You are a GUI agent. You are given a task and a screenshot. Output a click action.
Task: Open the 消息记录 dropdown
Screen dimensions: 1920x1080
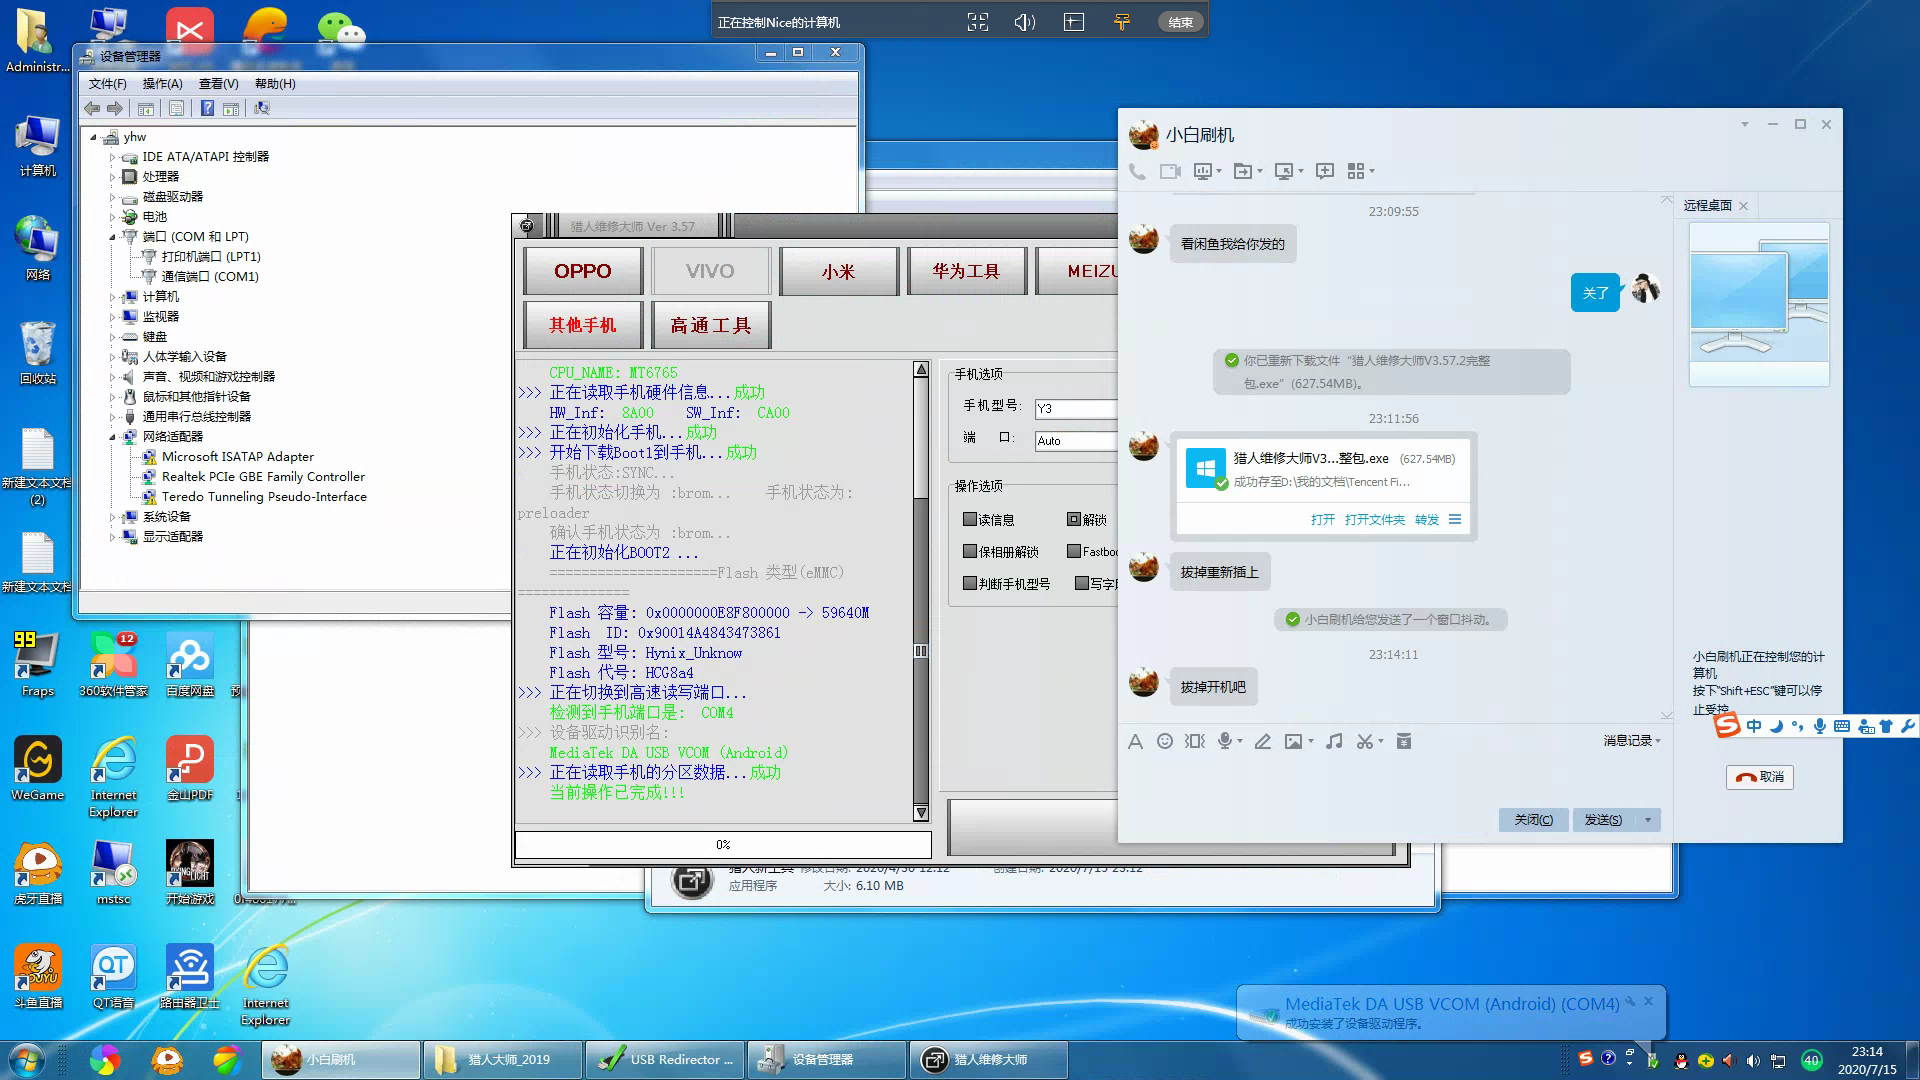(x=1632, y=740)
